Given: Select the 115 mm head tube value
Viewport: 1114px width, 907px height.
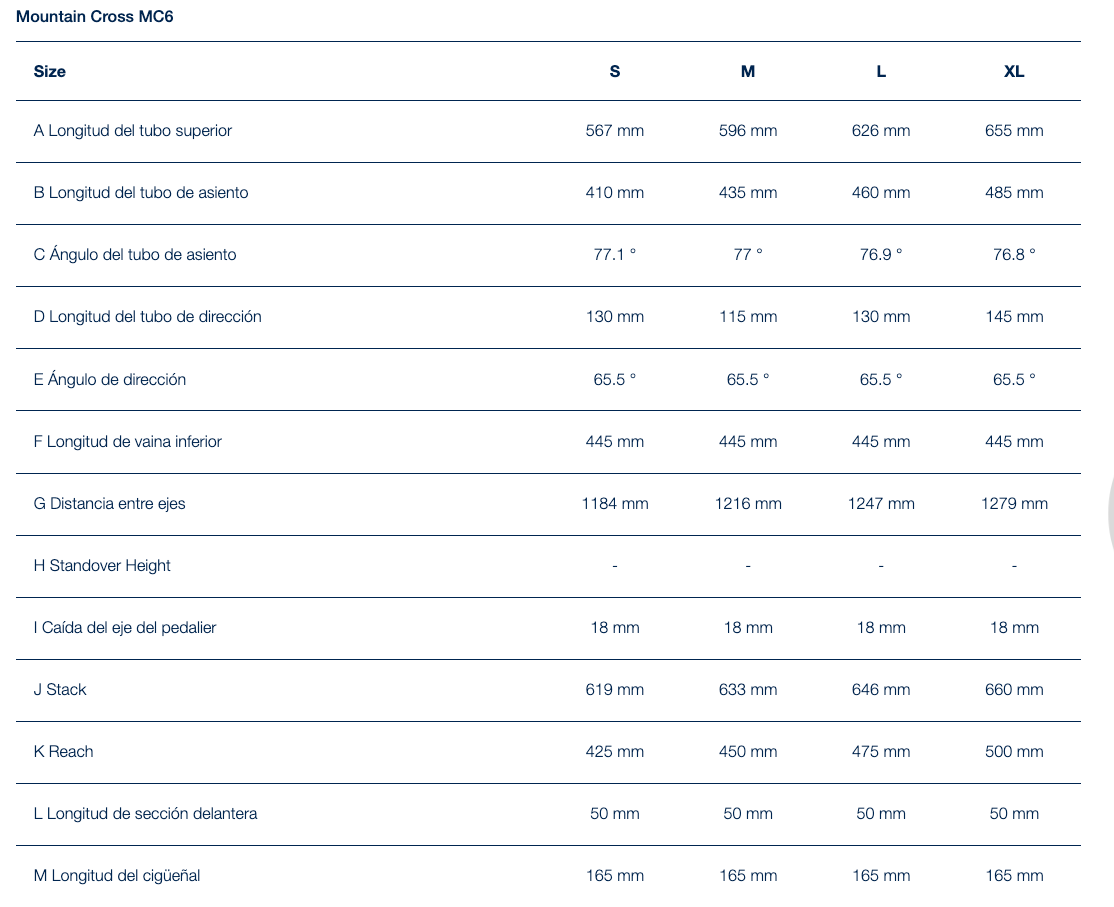Looking at the screenshot, I should click(x=748, y=317).
